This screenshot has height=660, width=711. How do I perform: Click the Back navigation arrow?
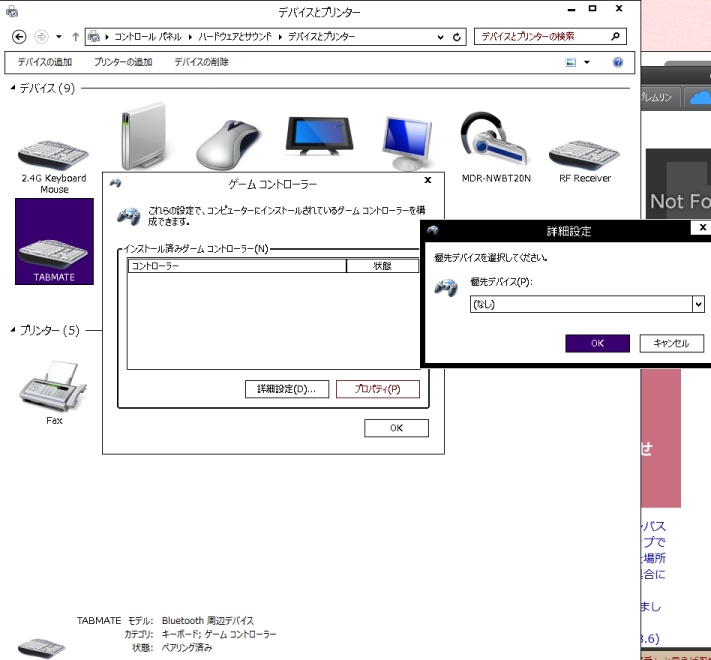coord(19,37)
